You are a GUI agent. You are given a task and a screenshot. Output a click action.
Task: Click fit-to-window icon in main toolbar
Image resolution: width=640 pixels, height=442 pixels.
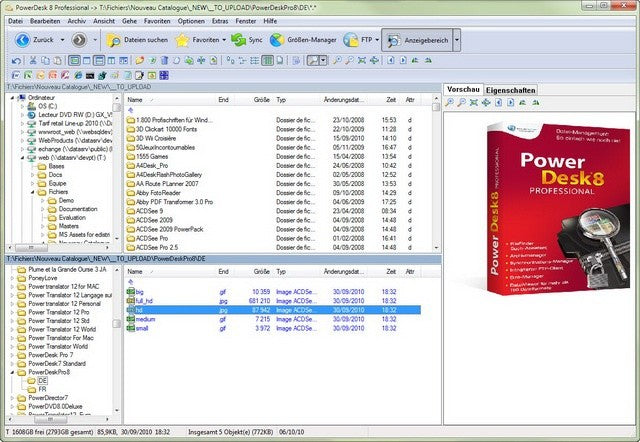362,61
